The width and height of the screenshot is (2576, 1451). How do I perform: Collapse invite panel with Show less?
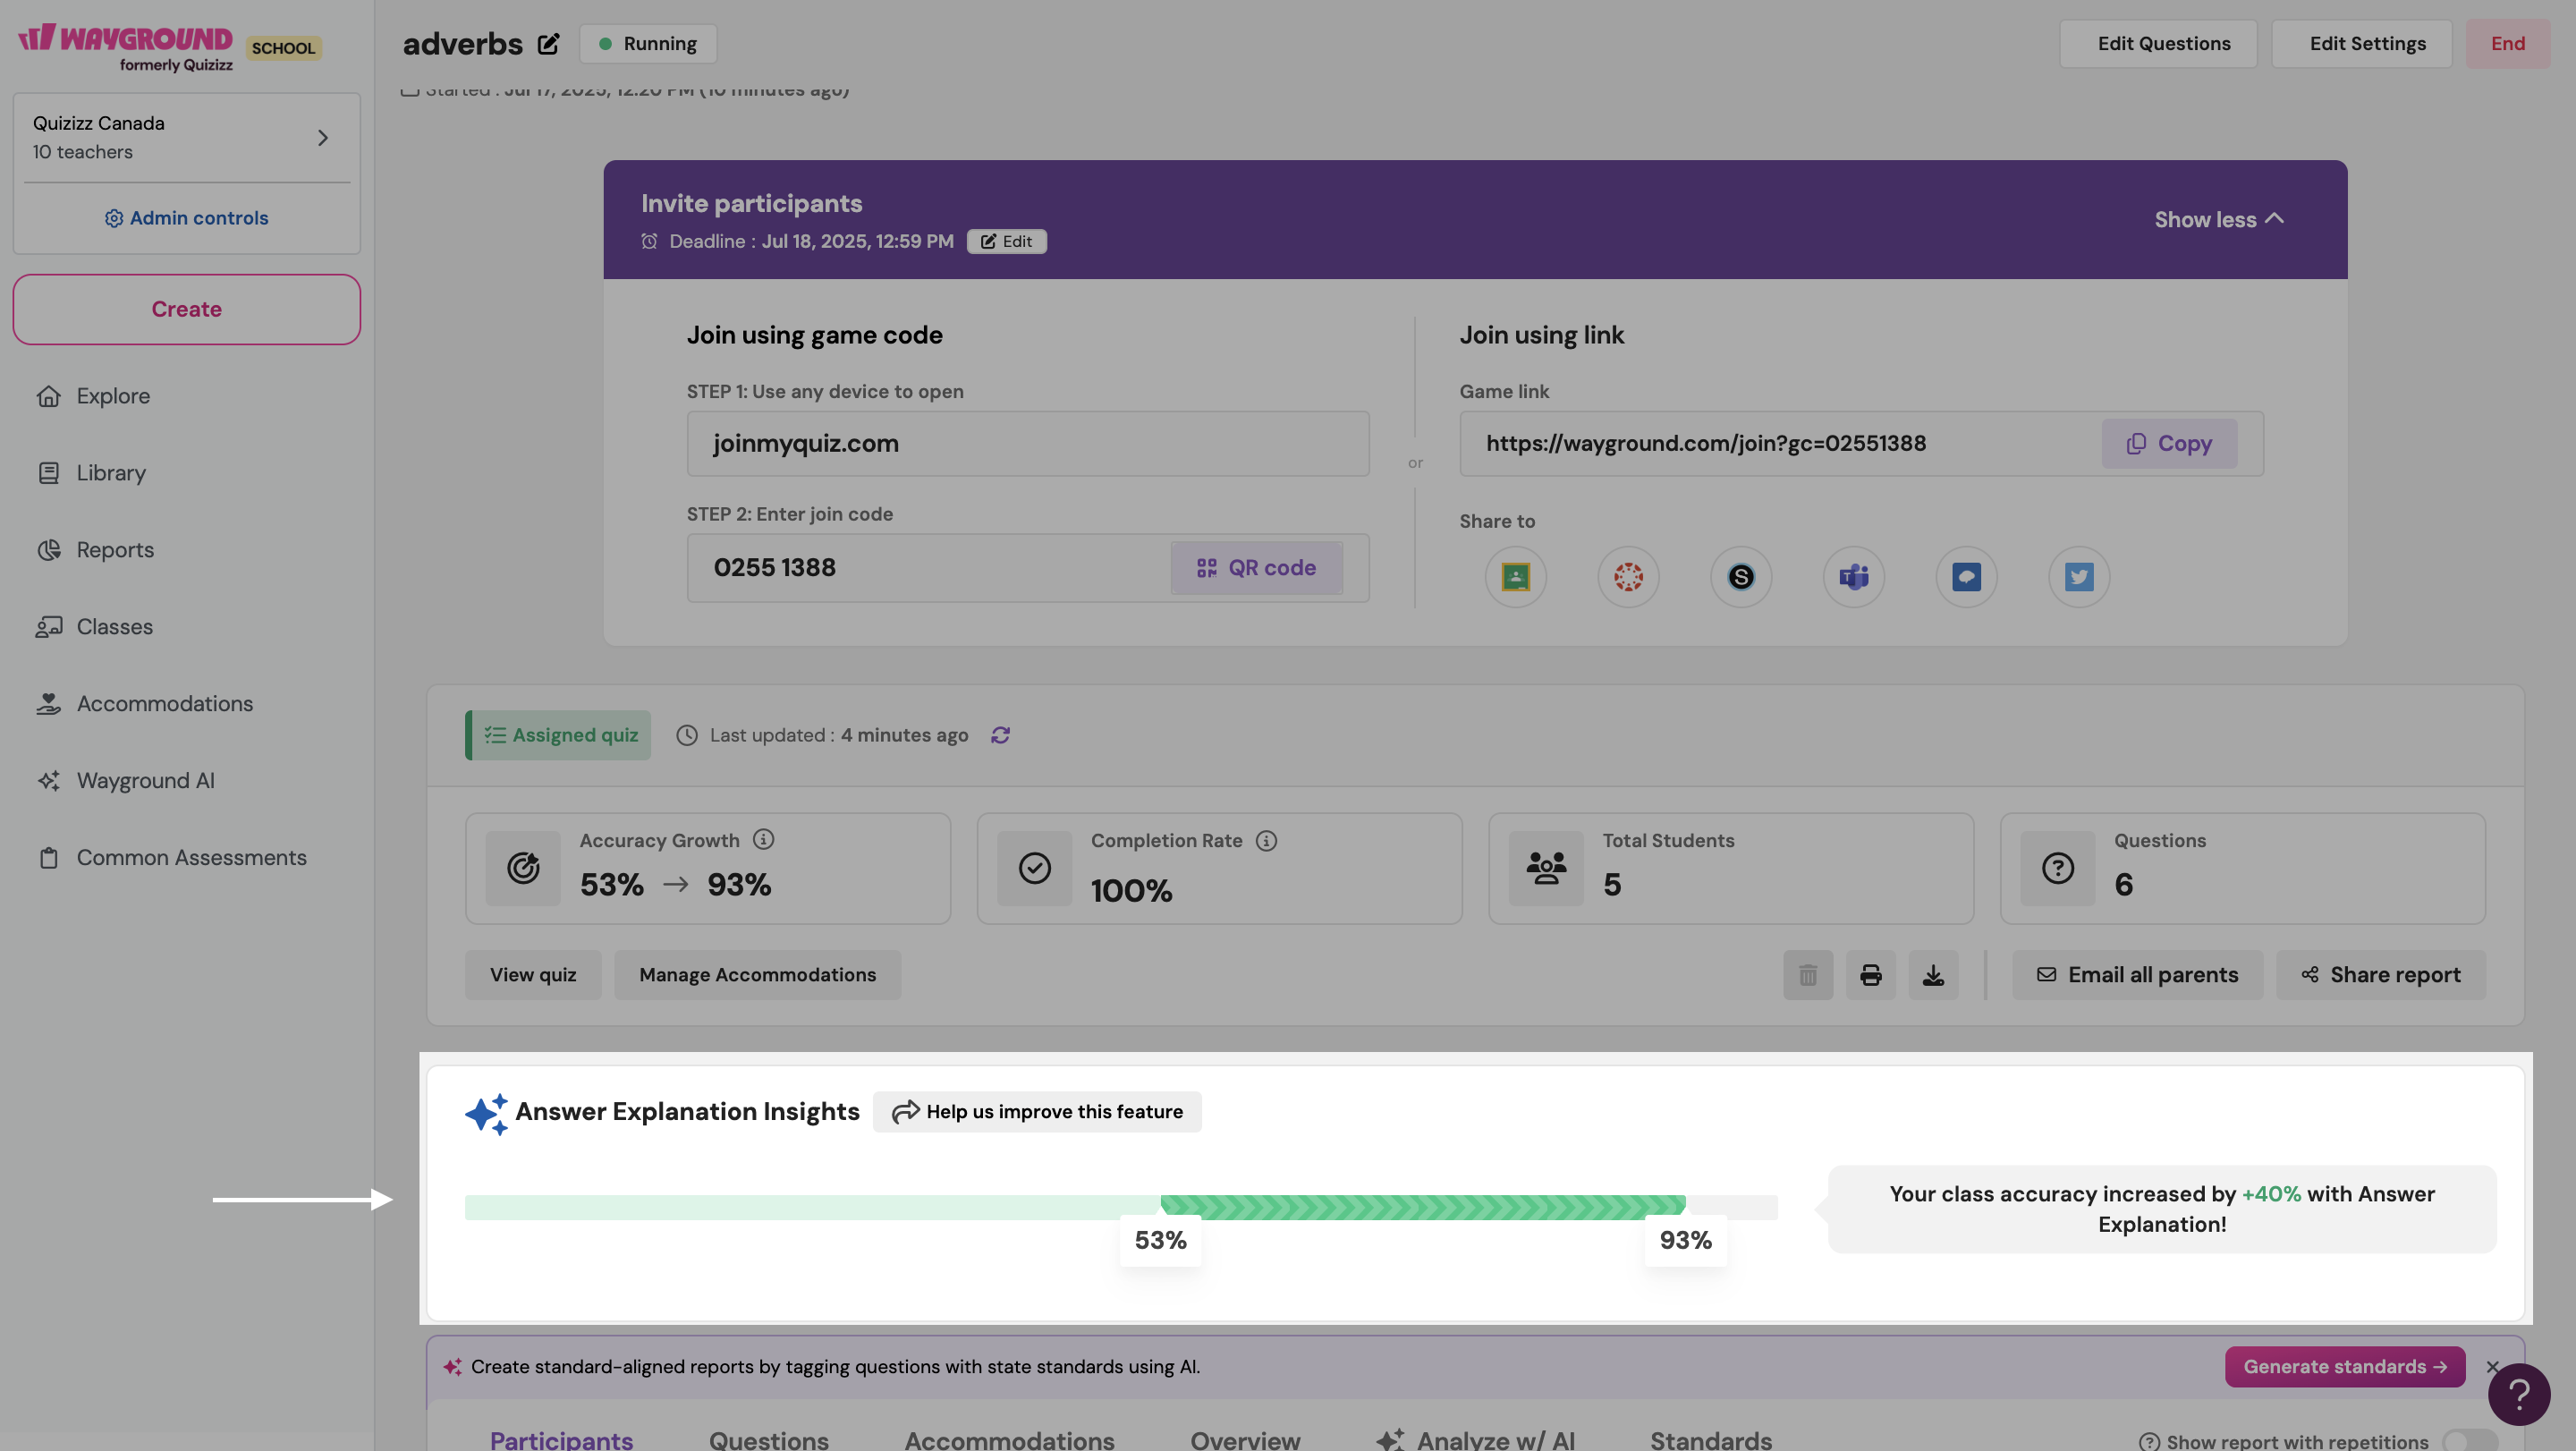pos(2218,219)
